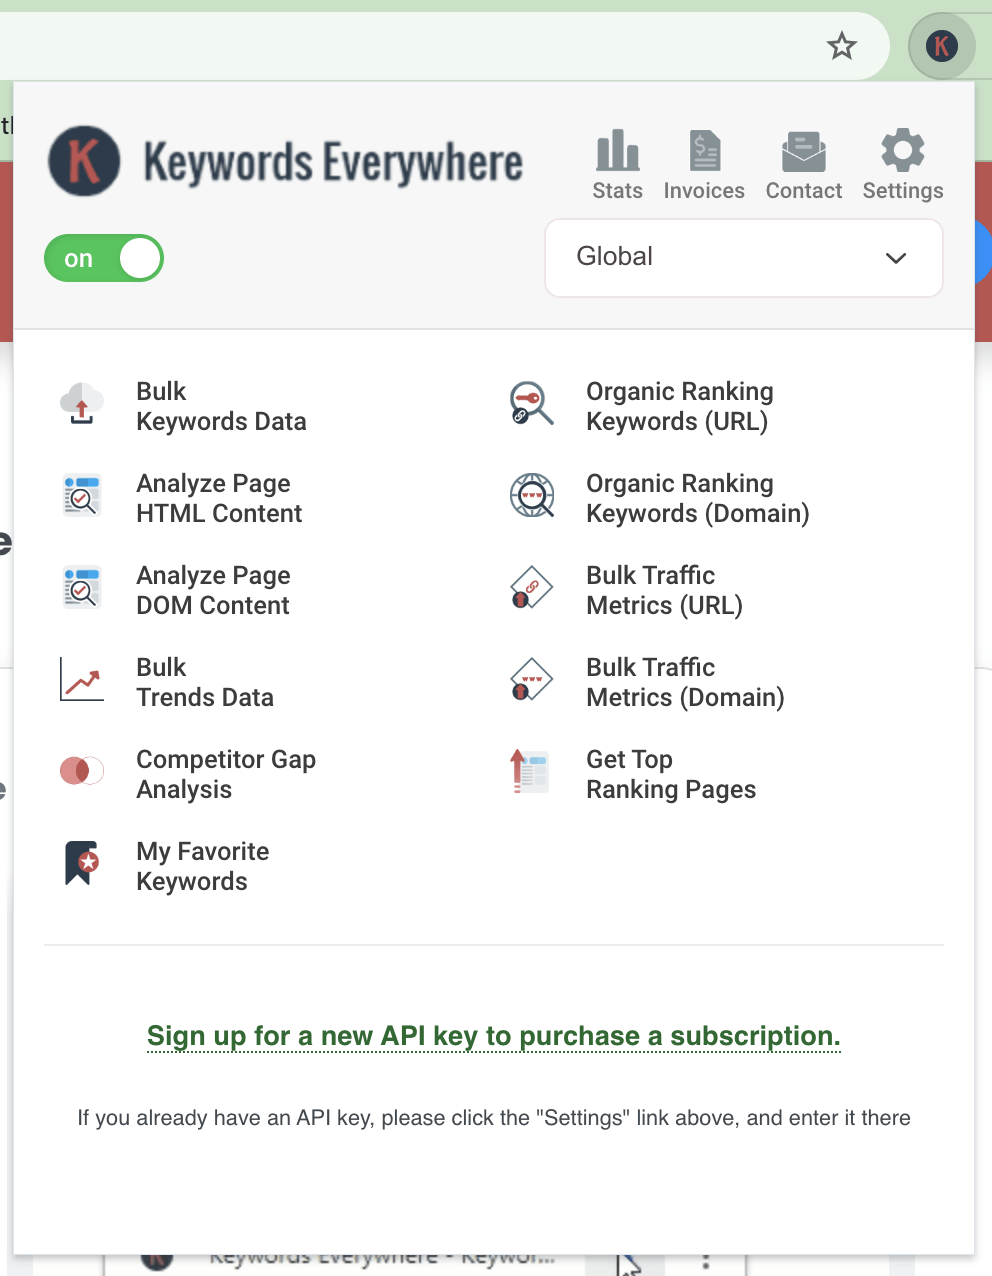Click the Sign up for new API key link
The height and width of the screenshot is (1276, 992).
point(493,1036)
